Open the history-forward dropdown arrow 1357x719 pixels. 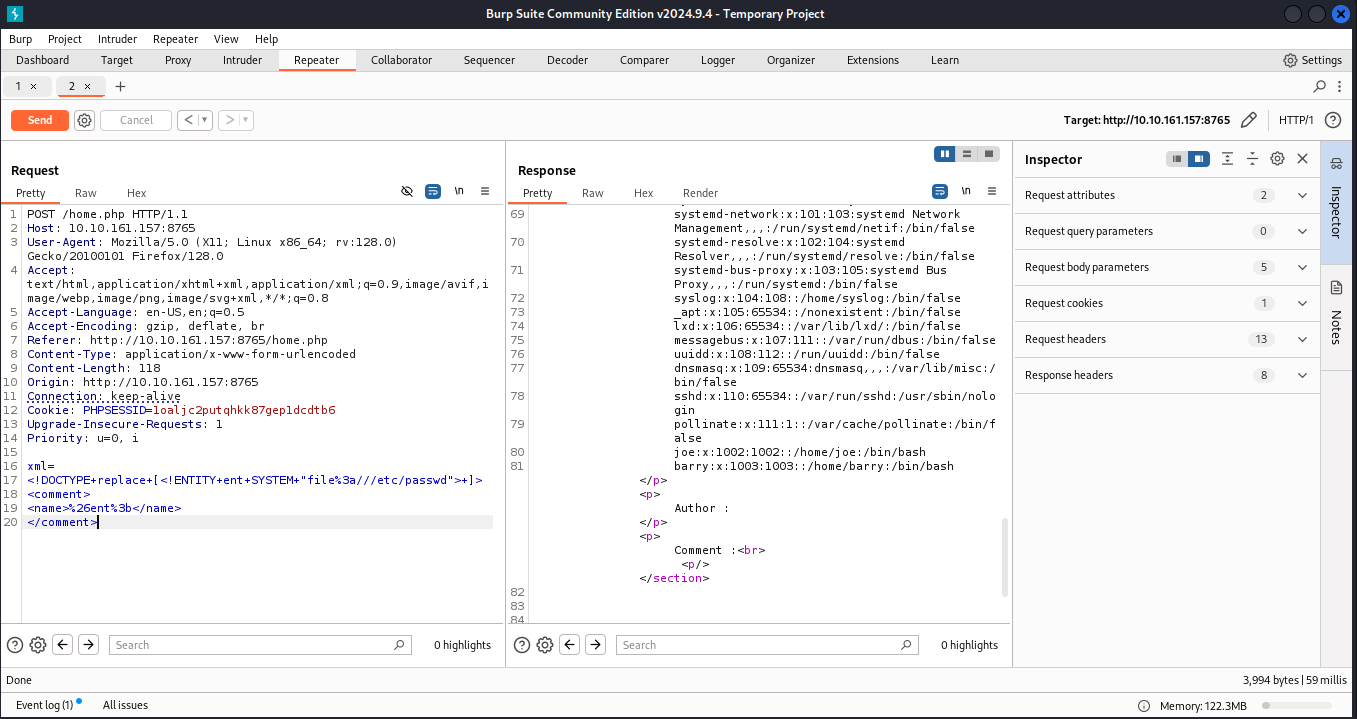pos(245,120)
